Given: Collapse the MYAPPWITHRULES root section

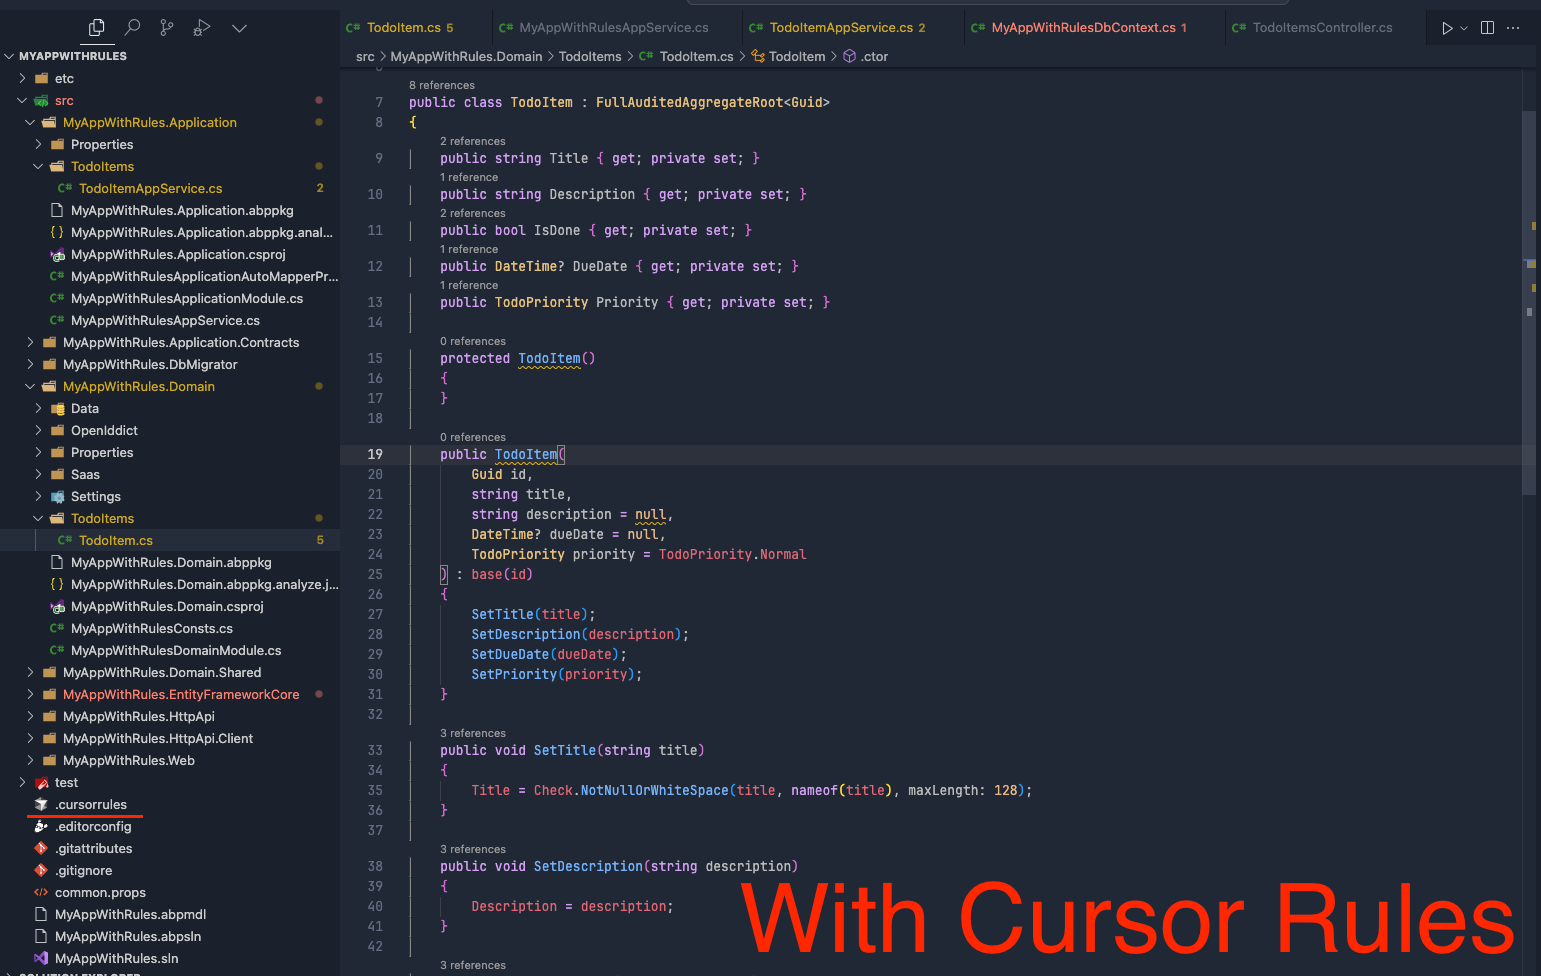Looking at the screenshot, I should point(10,56).
